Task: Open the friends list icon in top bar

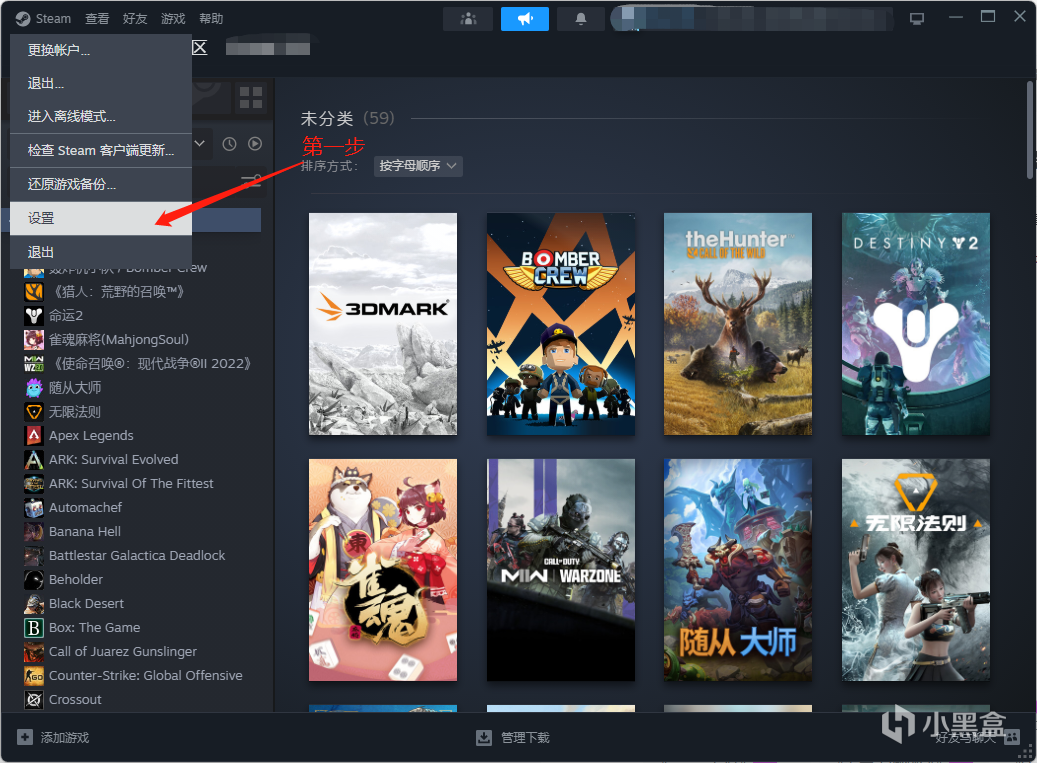Action: (x=468, y=19)
